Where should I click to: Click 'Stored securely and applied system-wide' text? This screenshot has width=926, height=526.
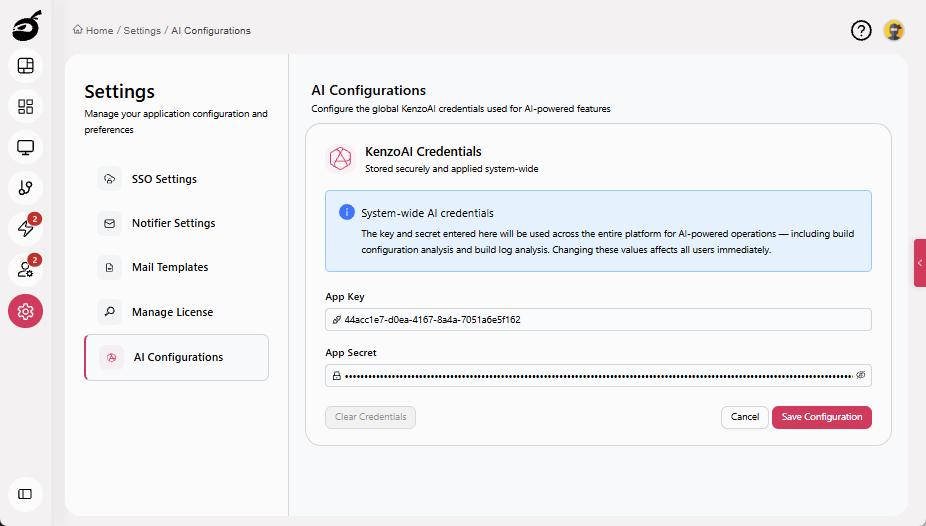point(452,169)
